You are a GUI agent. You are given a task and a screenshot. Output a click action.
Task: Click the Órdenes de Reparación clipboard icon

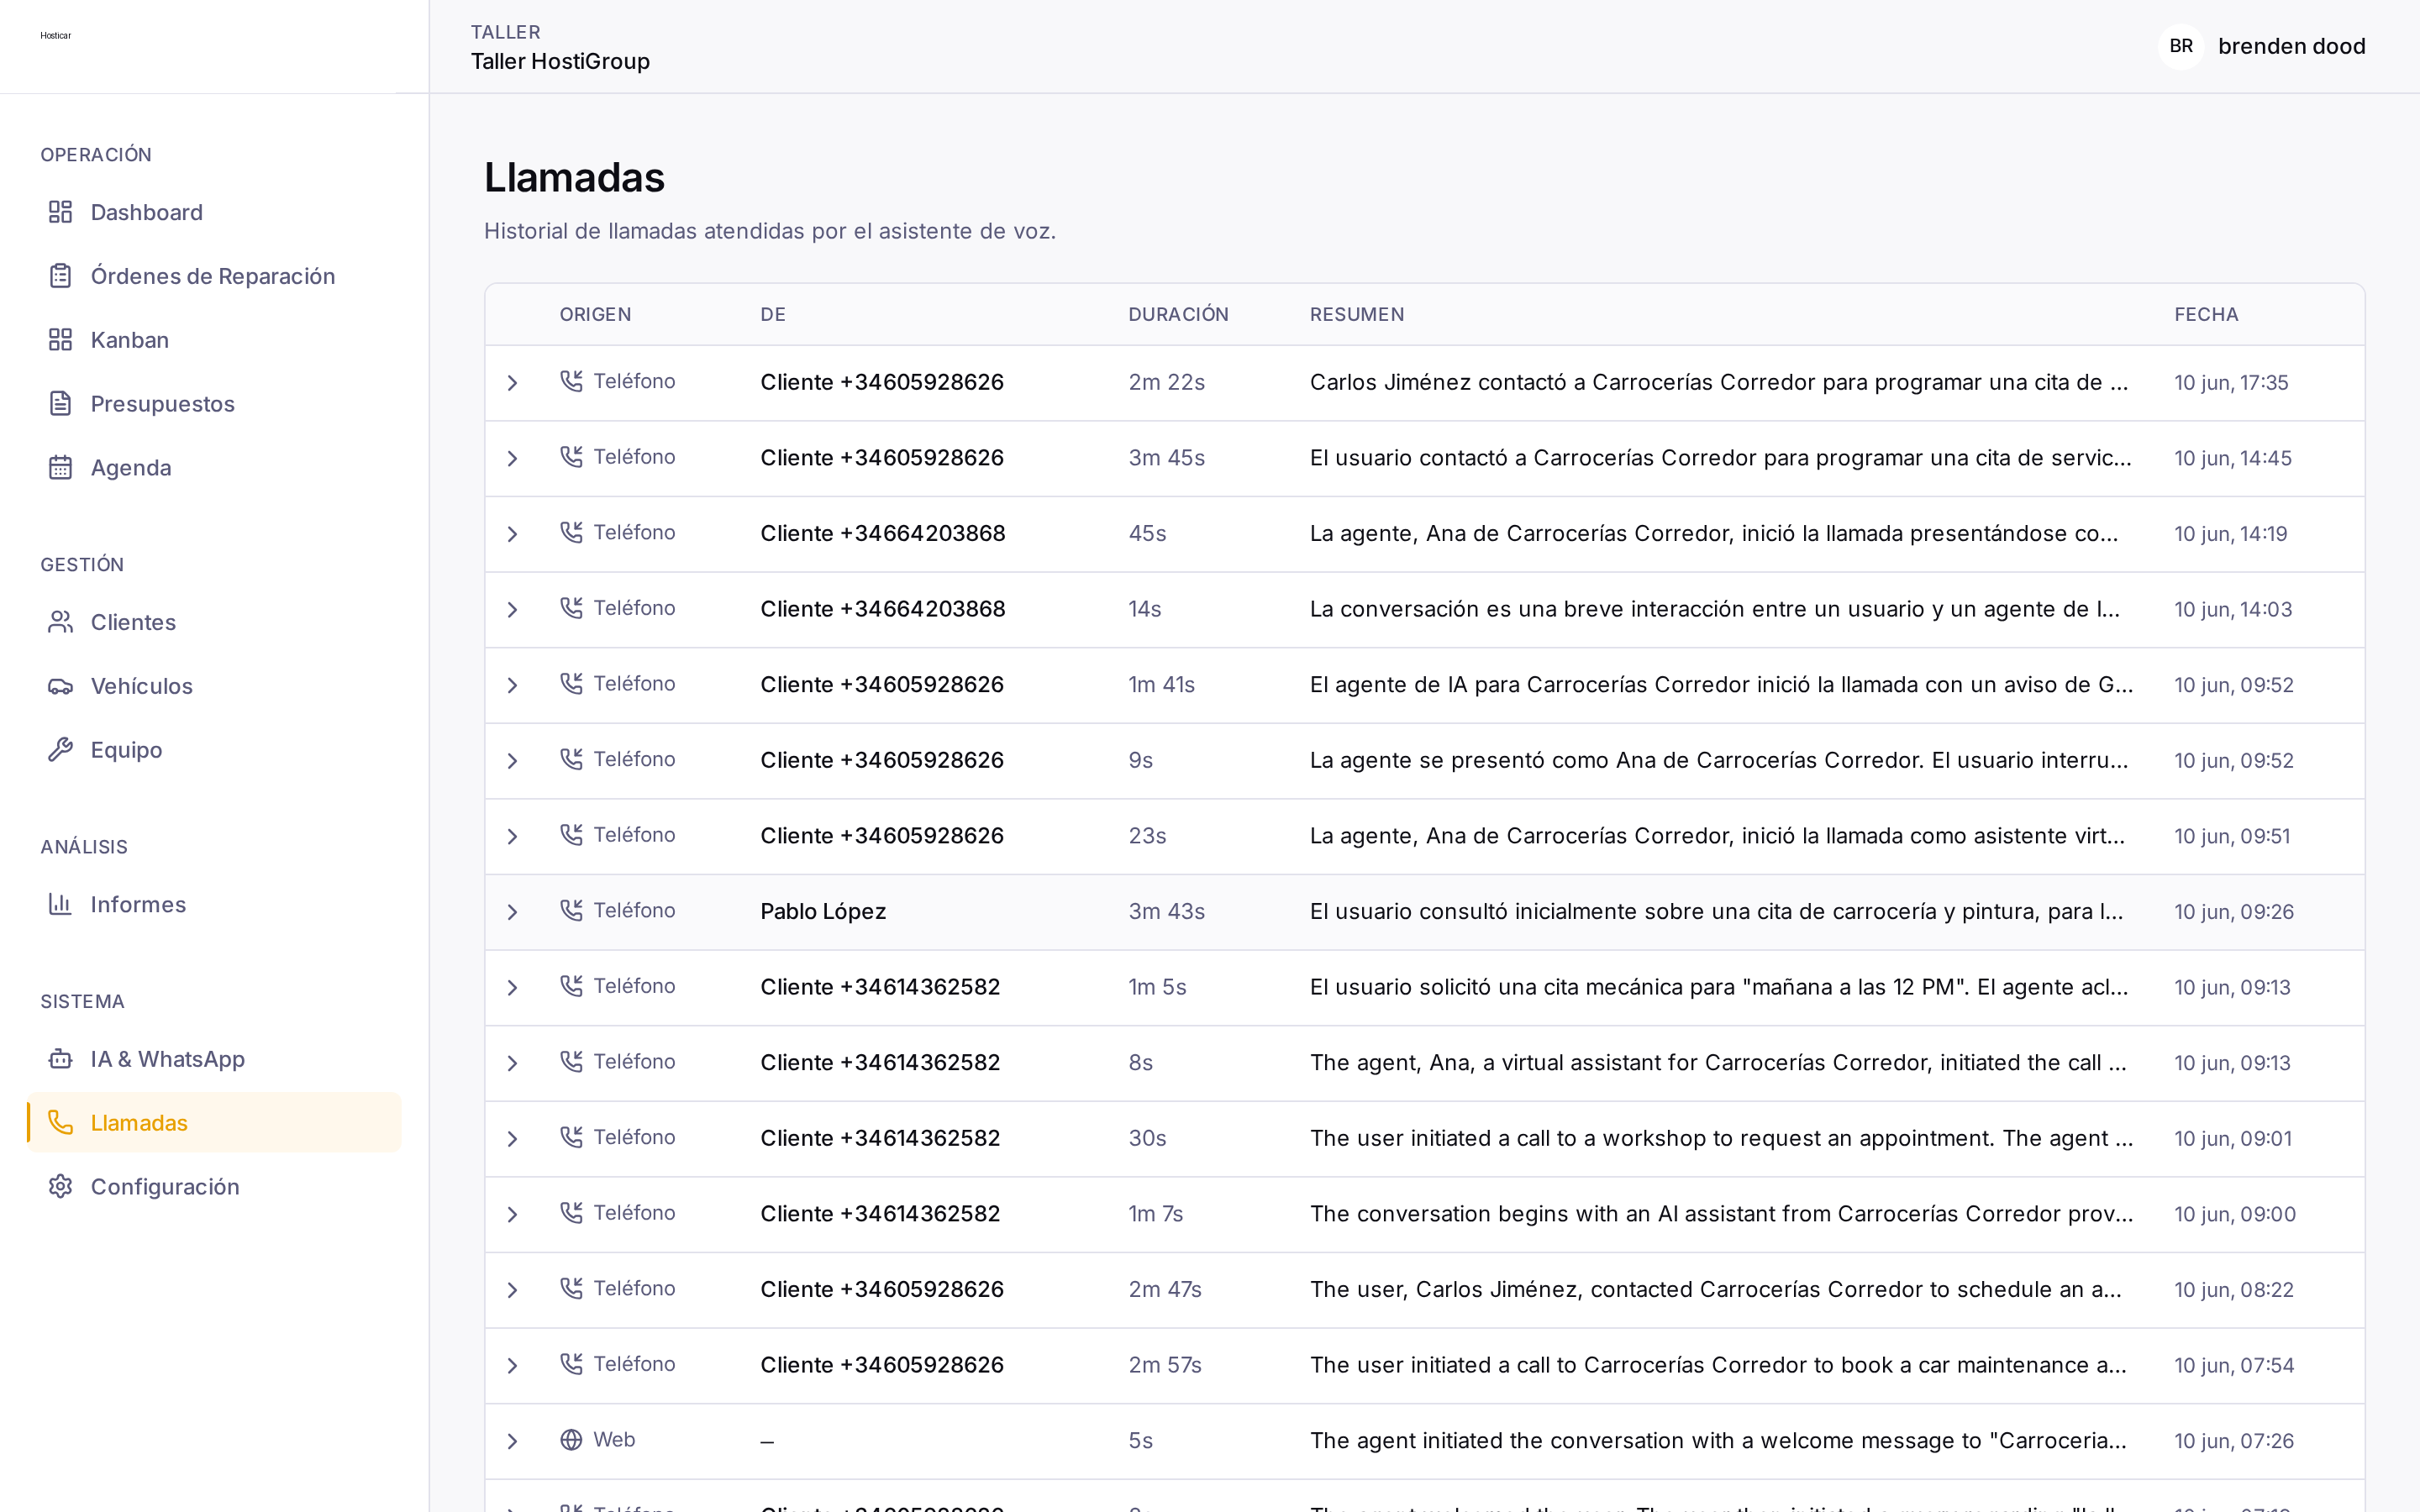(x=60, y=276)
